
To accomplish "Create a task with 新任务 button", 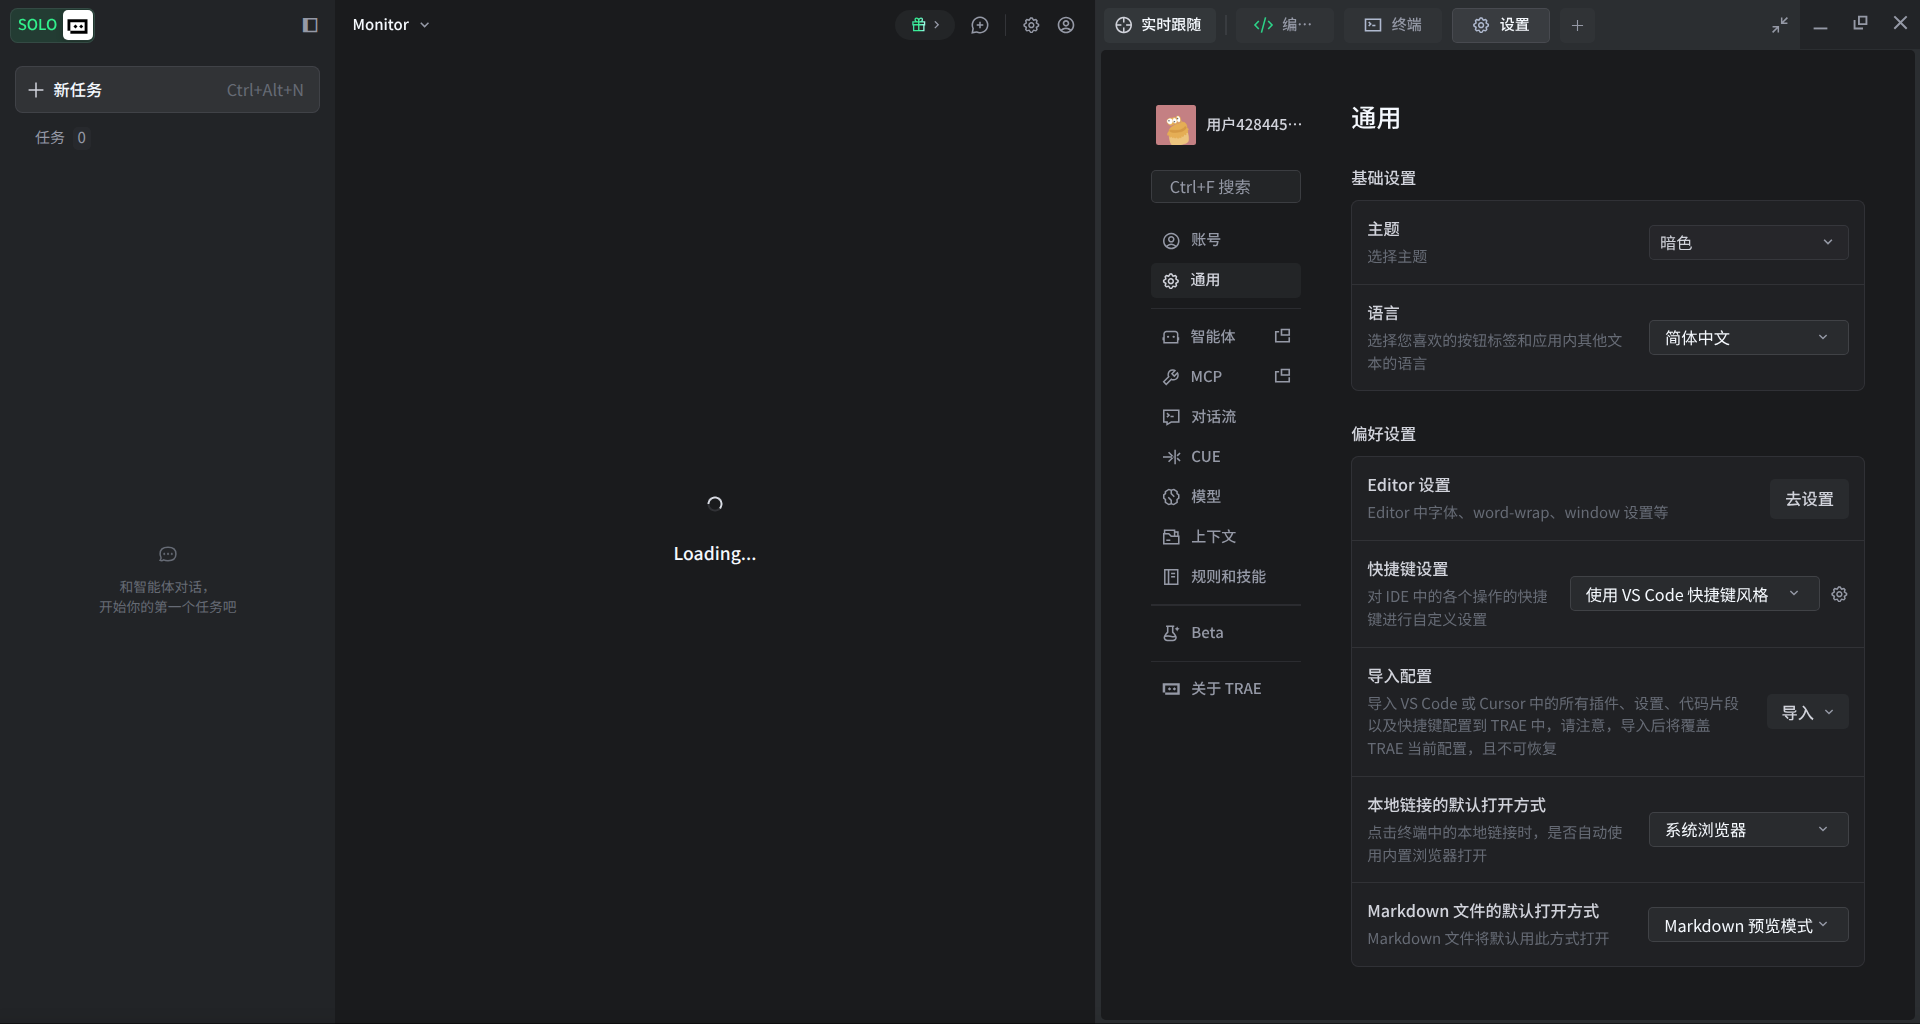I will coord(167,90).
